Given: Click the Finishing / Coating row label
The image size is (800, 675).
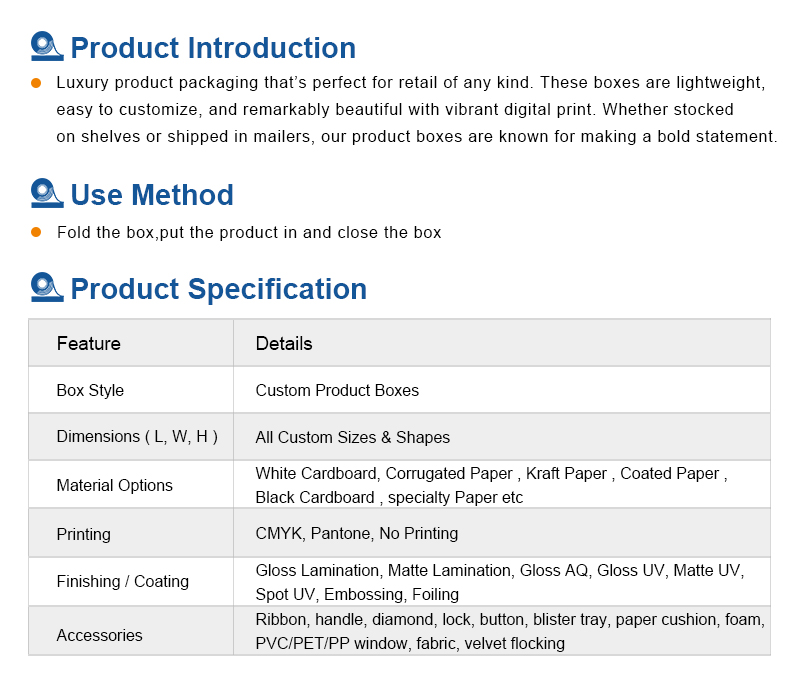Looking at the screenshot, I should [123, 581].
